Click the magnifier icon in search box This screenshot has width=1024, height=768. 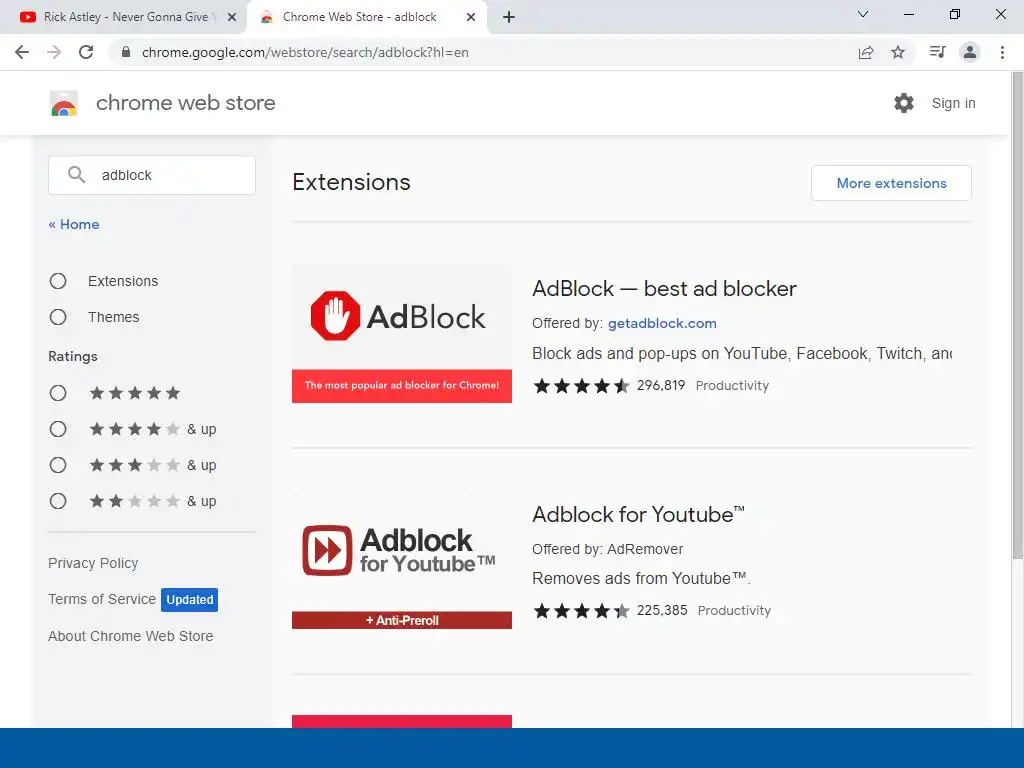coord(76,174)
